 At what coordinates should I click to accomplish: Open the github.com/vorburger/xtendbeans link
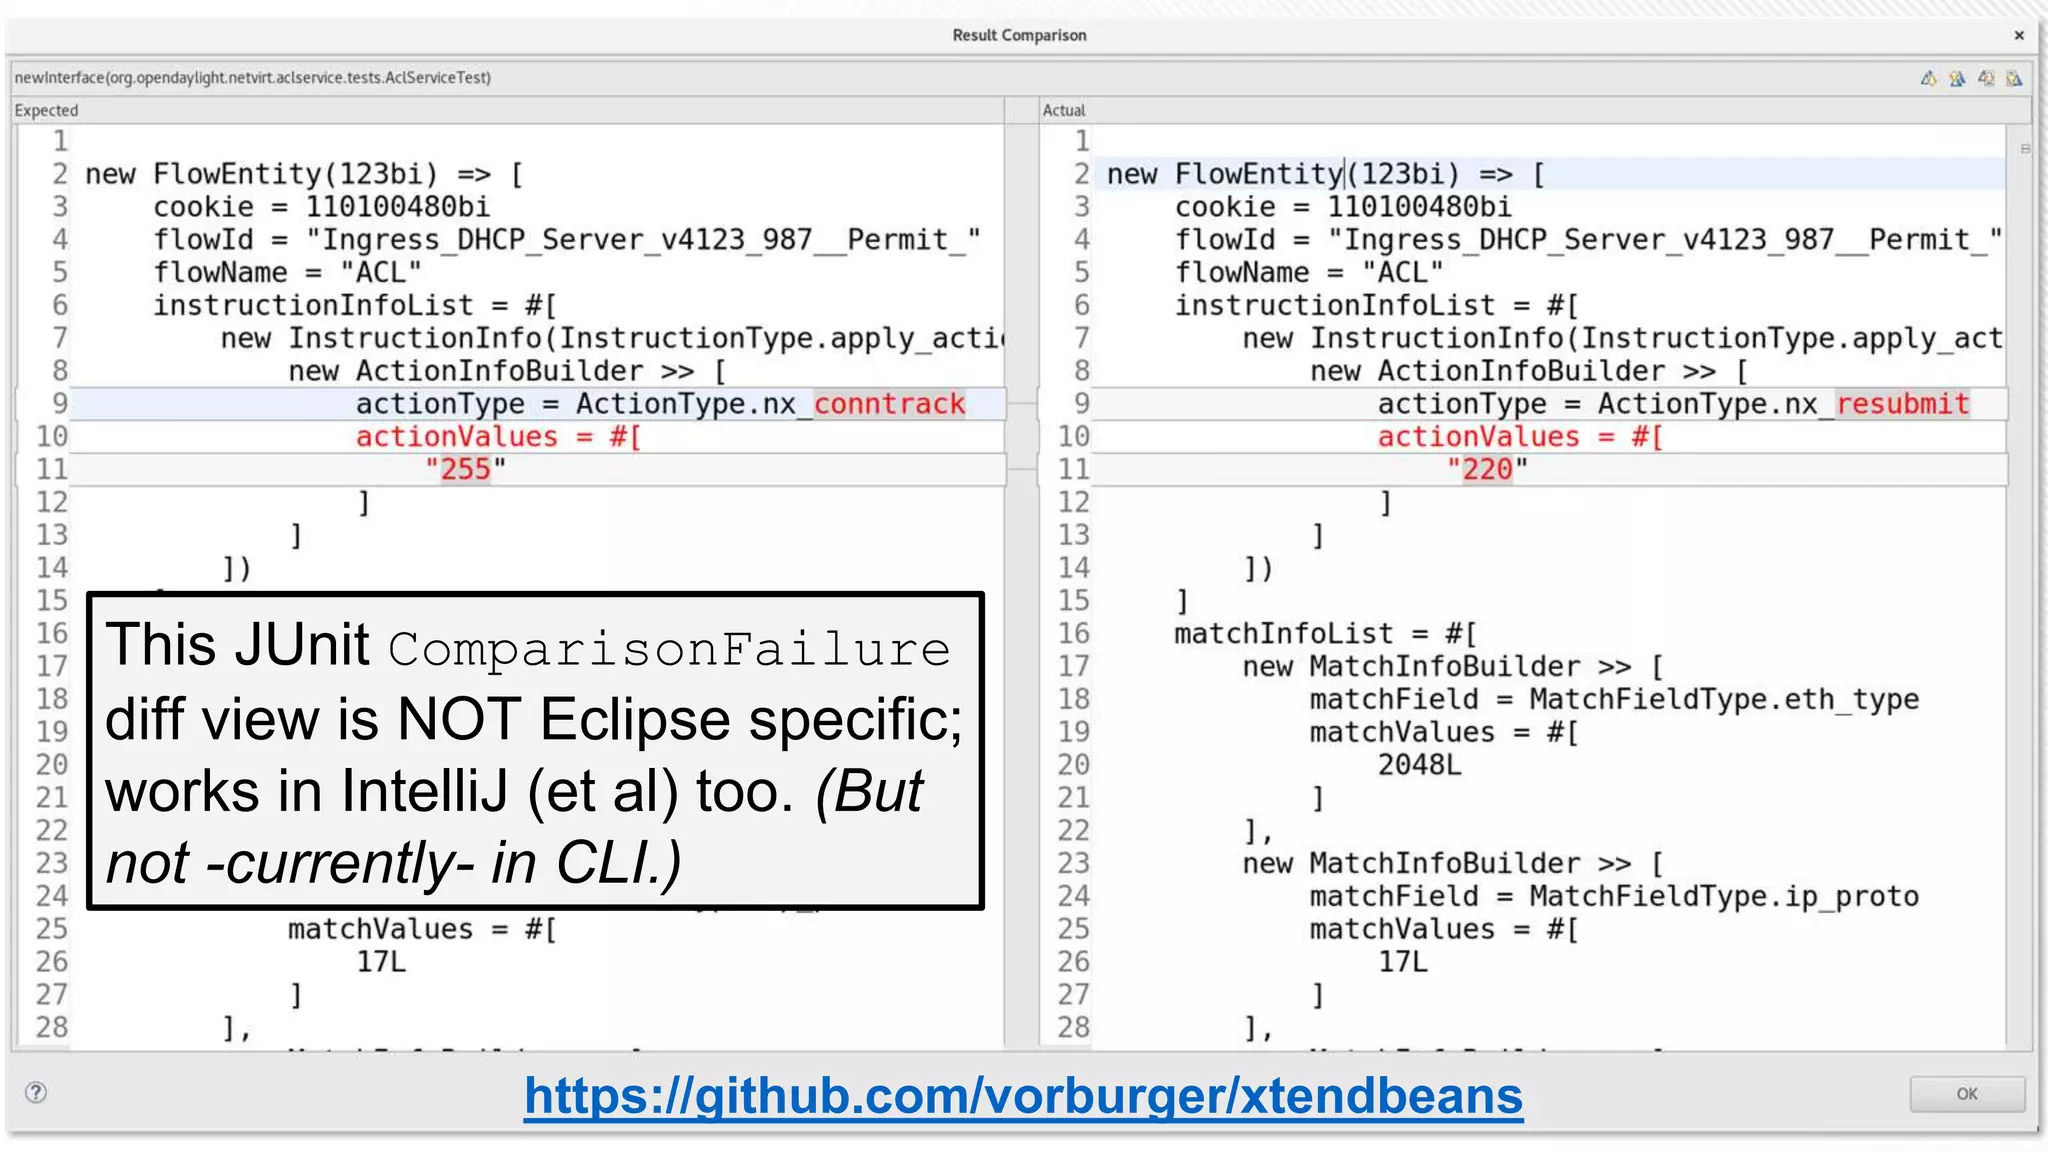pyautogui.click(x=1023, y=1096)
